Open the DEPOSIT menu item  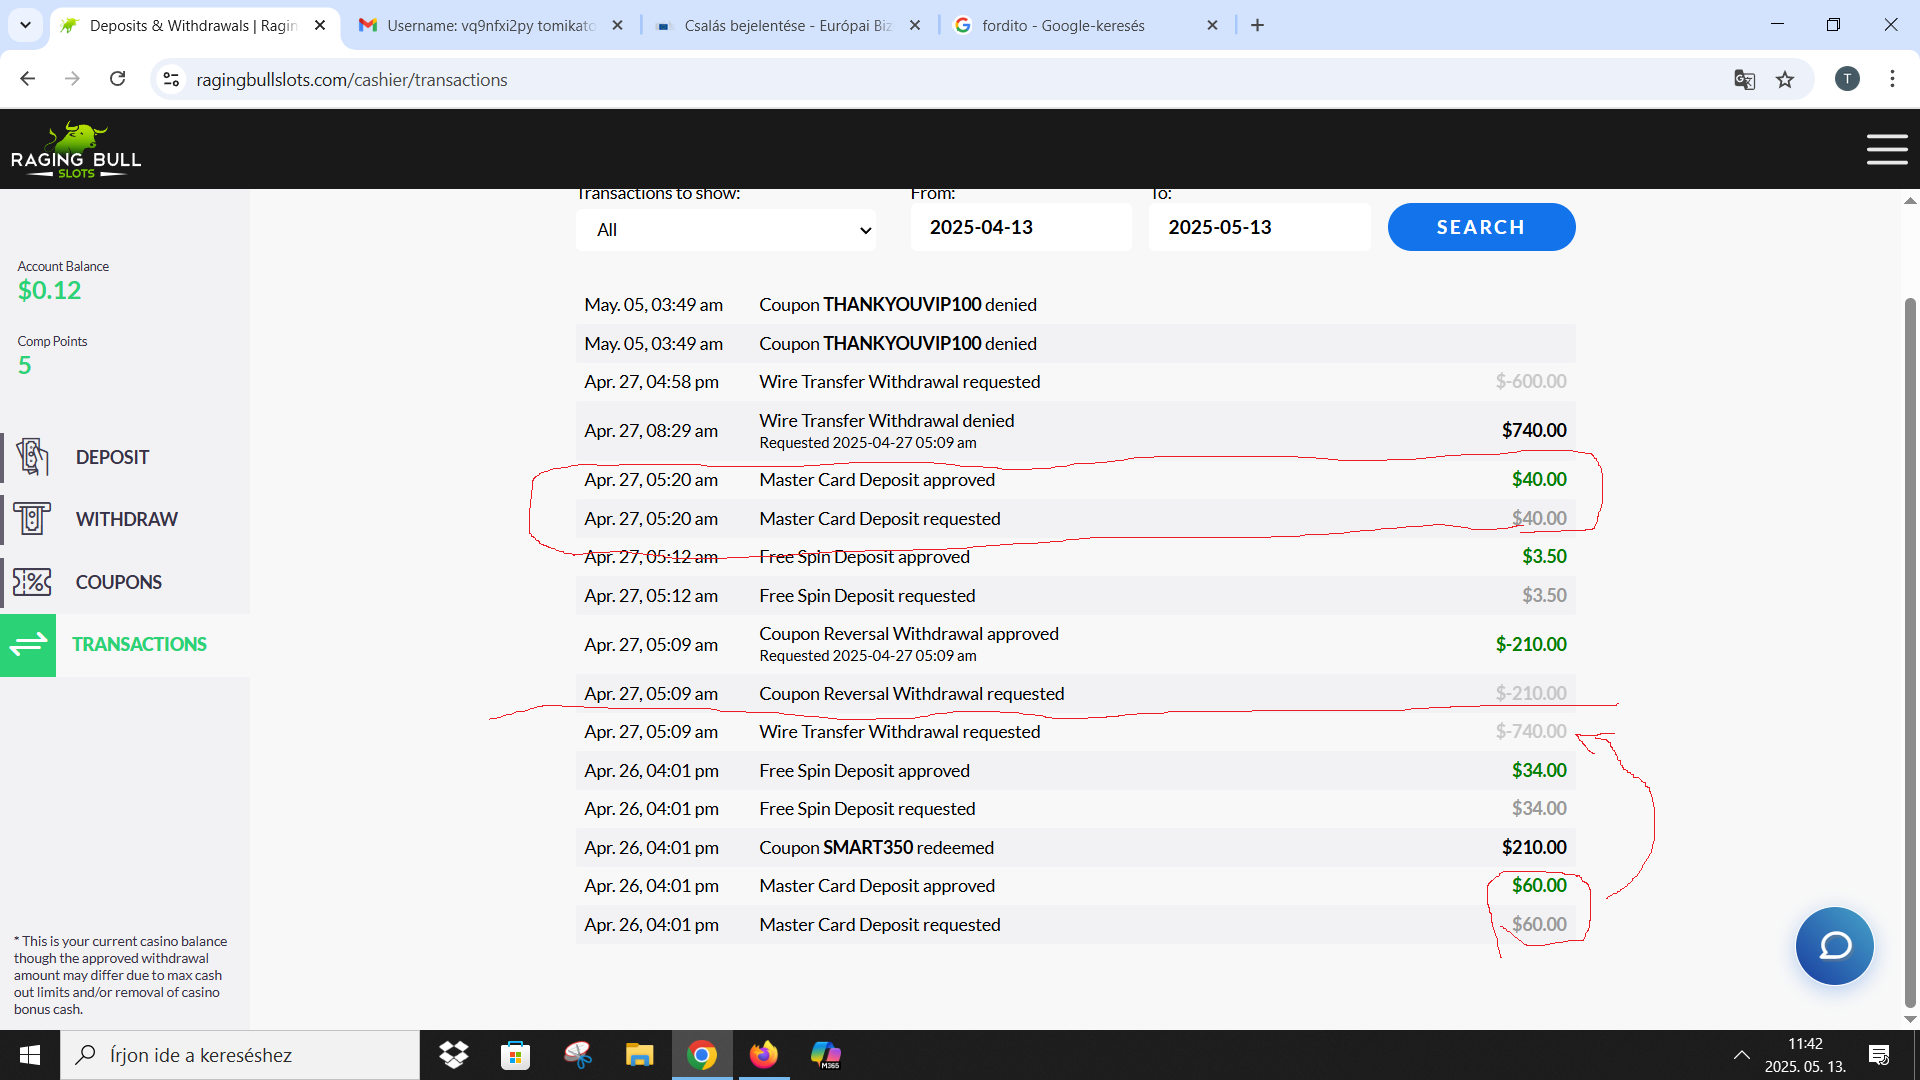click(112, 457)
